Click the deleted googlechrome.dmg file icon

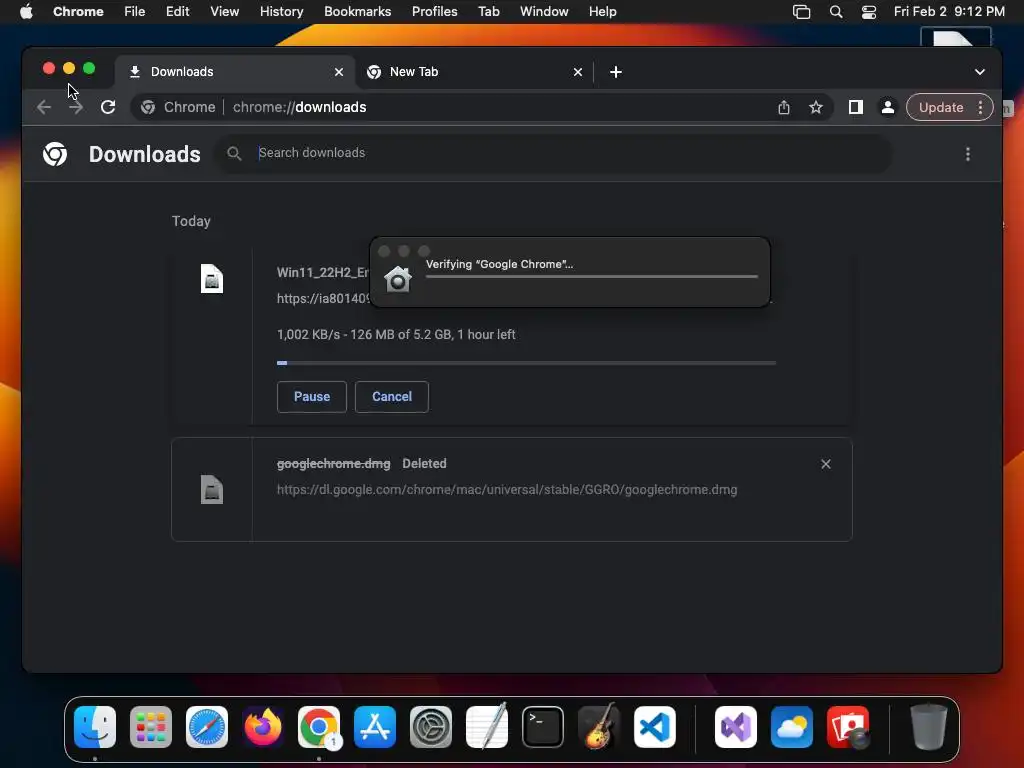(212, 489)
